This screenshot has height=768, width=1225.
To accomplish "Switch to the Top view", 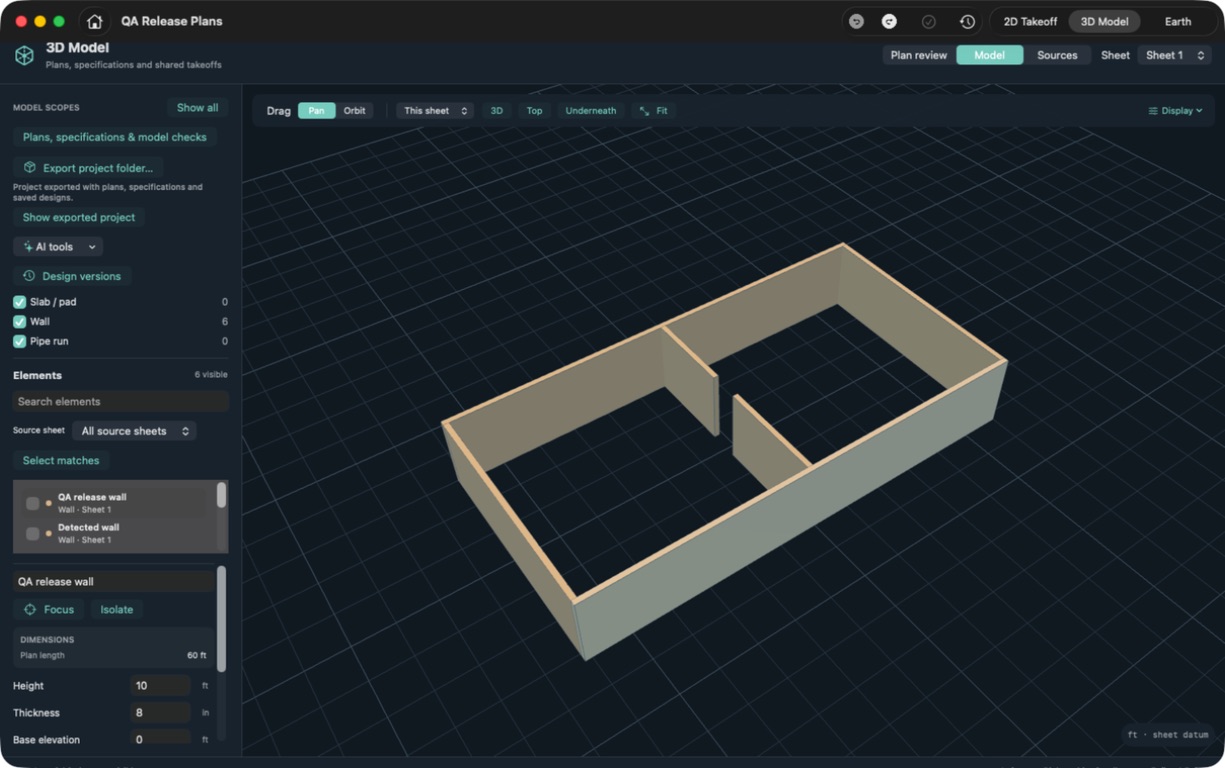I will 534,111.
